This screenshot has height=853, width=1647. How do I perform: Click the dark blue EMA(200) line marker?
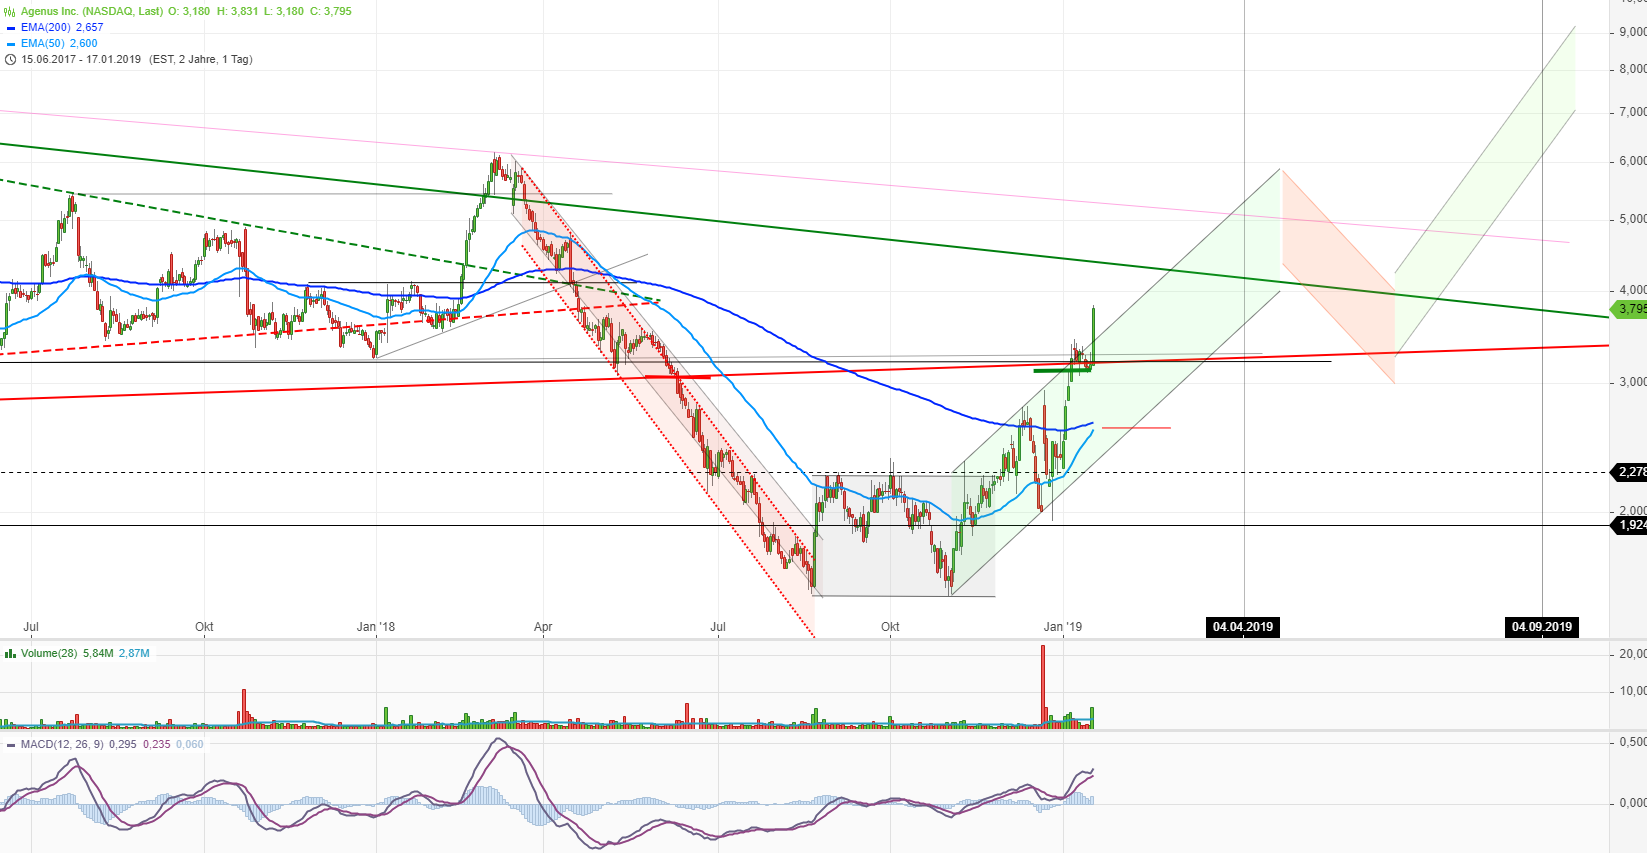coord(11,28)
